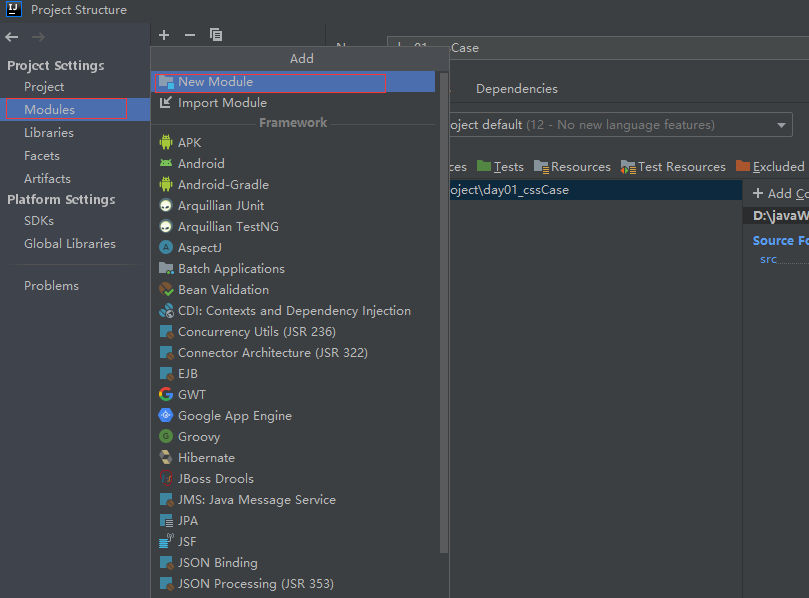Open the Libraries settings page
Screen dimensions: 809x598
tap(49, 133)
